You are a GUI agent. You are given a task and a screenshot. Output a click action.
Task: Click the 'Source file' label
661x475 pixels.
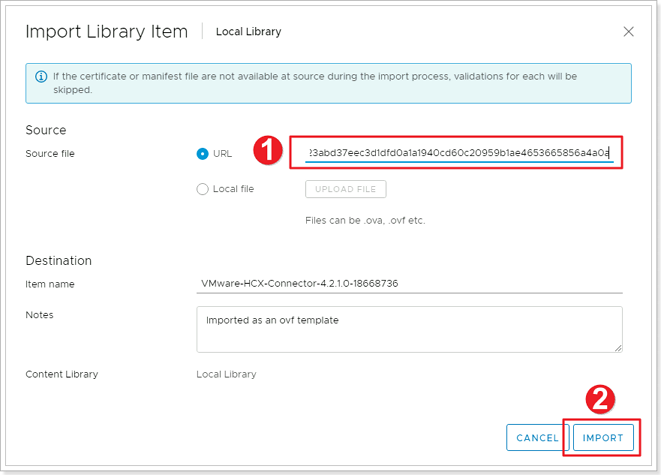(x=50, y=153)
